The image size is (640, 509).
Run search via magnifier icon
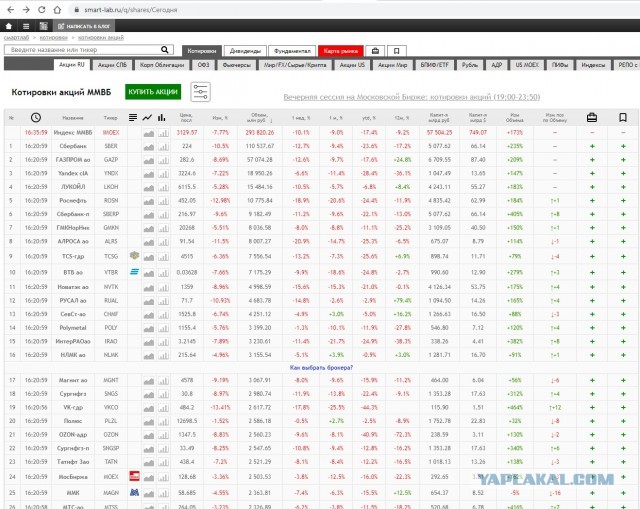point(164,50)
